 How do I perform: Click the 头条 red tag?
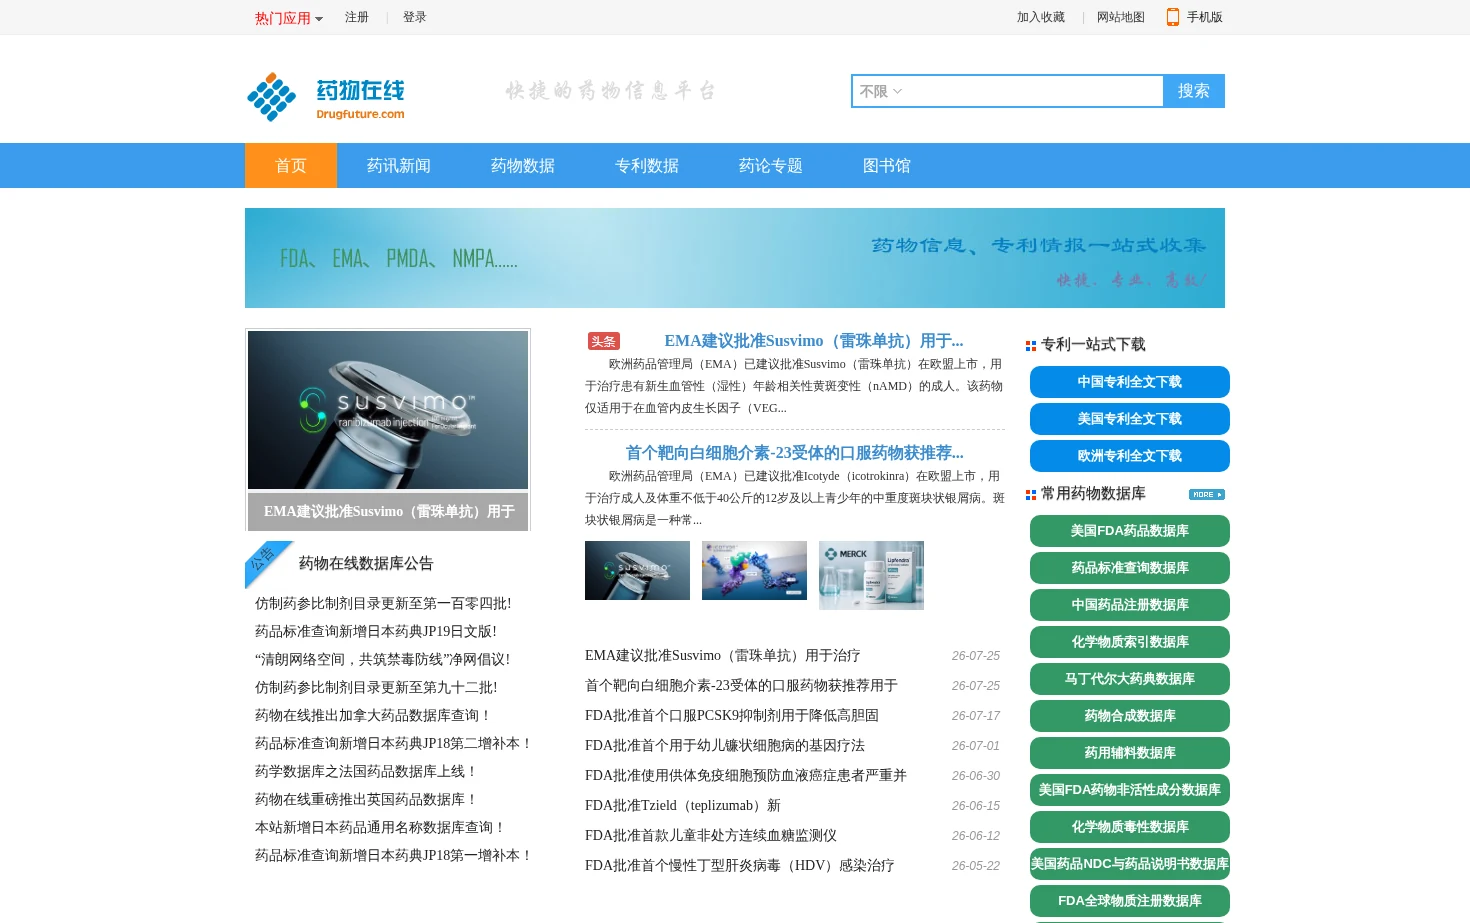(604, 341)
